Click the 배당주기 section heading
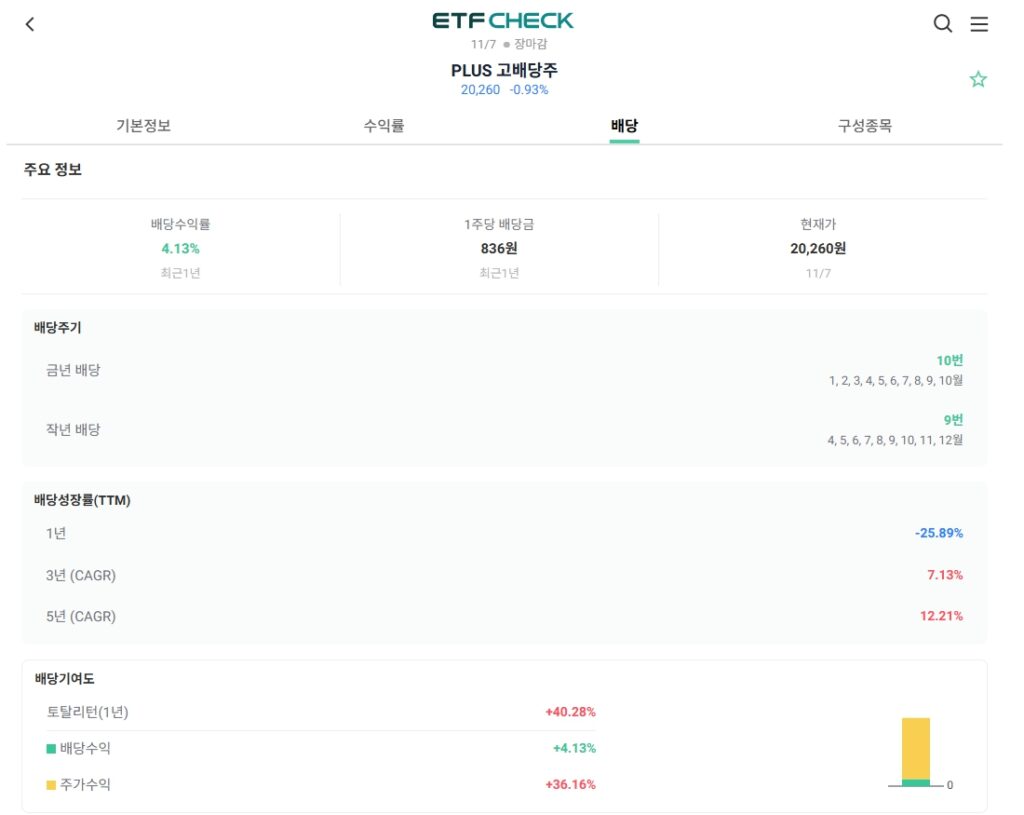This screenshot has height=815, width=1024. (57, 327)
